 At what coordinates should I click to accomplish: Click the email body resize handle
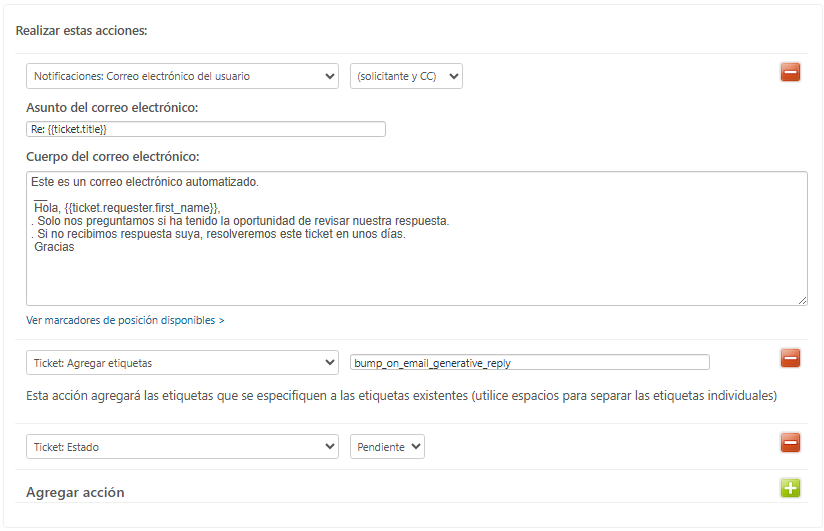click(x=802, y=300)
